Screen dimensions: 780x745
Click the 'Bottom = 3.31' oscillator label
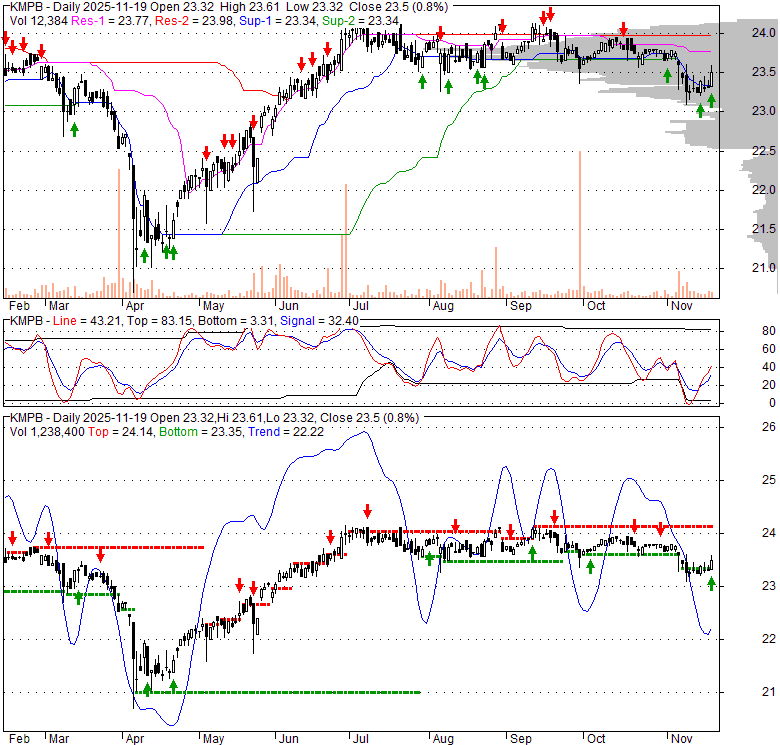coord(236,321)
